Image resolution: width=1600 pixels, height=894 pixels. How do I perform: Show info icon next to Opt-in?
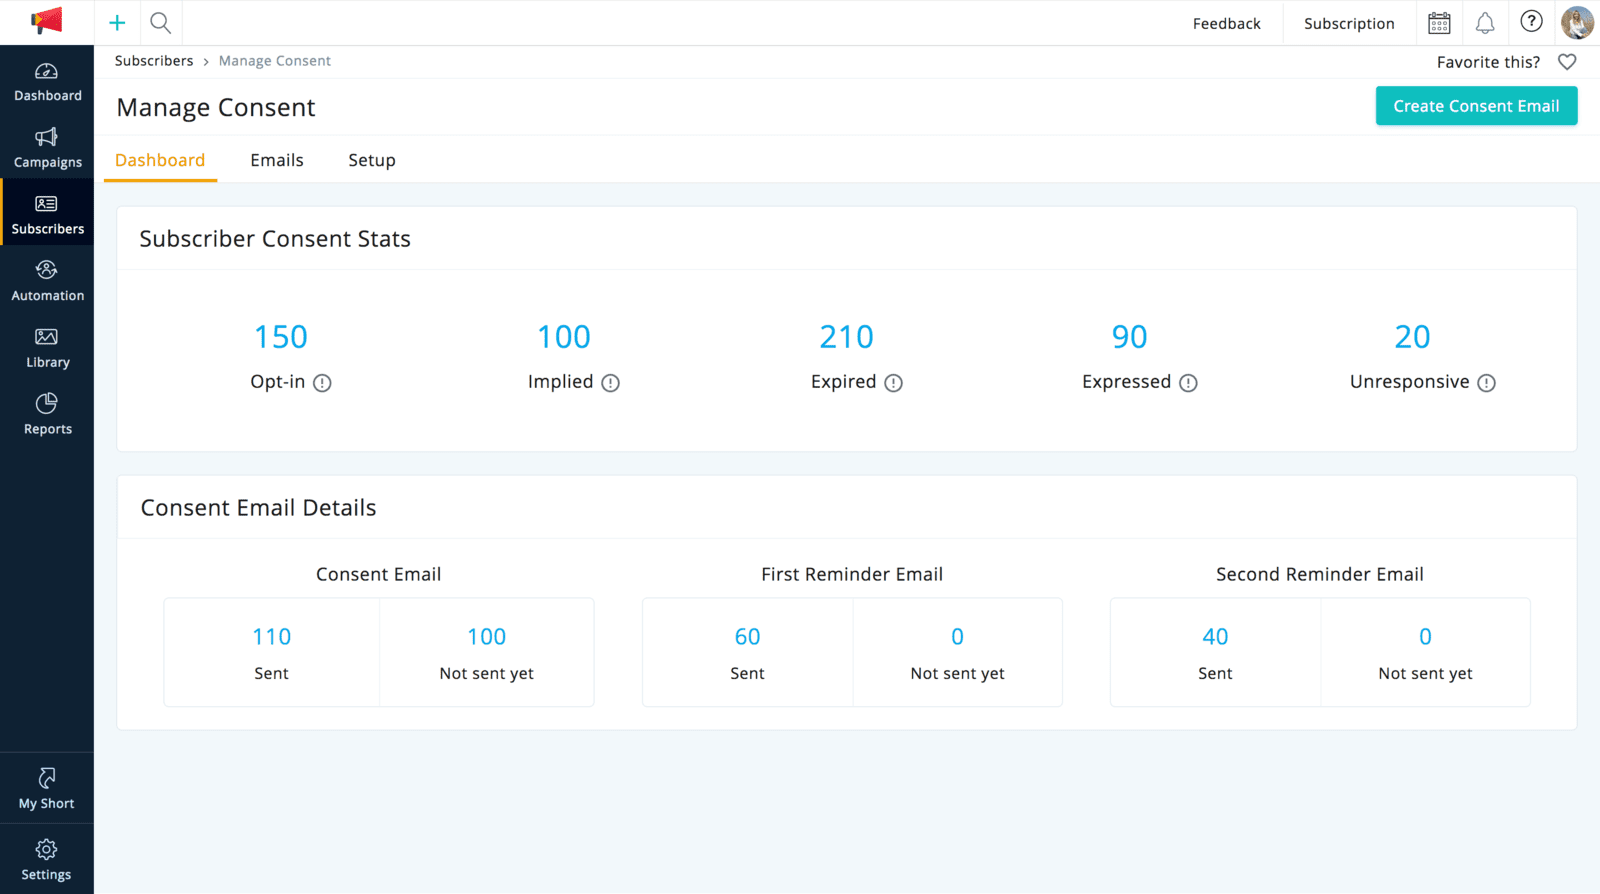[322, 383]
